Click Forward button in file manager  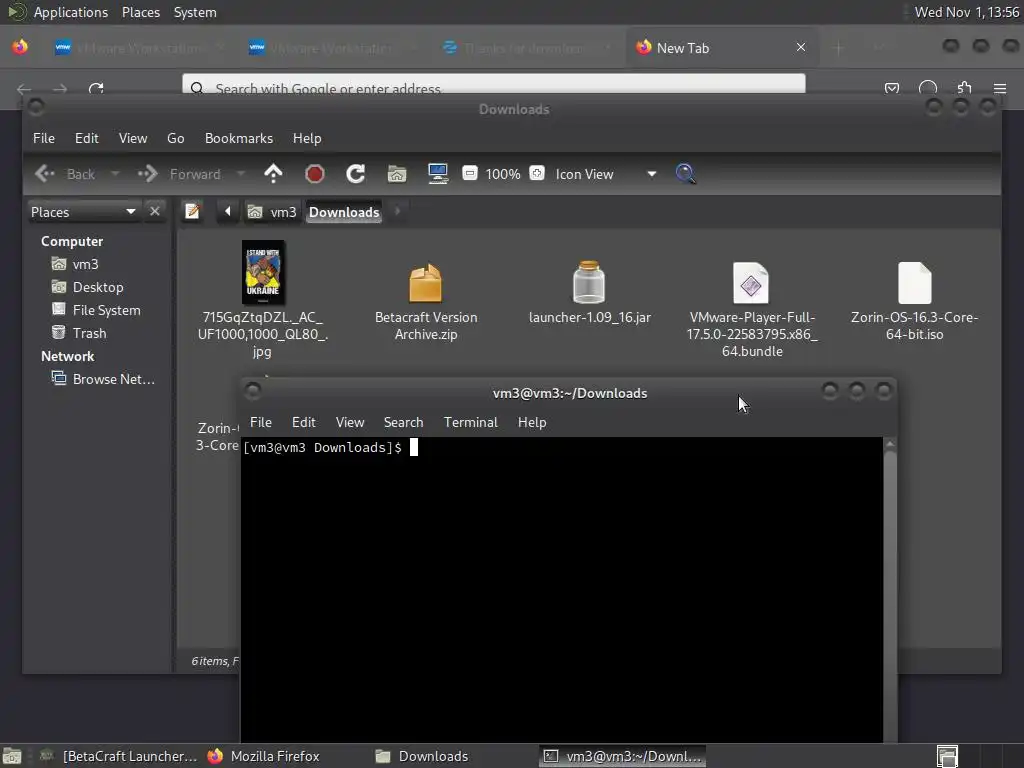click(179, 174)
